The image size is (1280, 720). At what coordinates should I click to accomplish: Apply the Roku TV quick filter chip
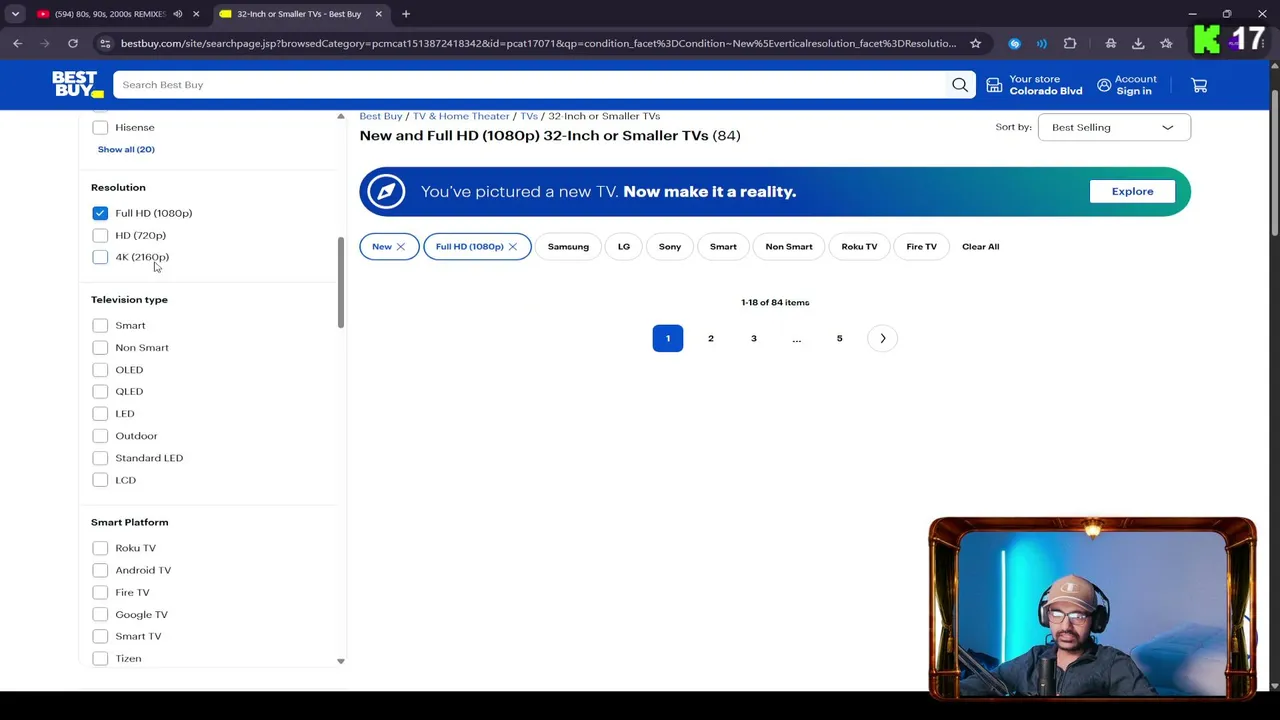pos(859,247)
